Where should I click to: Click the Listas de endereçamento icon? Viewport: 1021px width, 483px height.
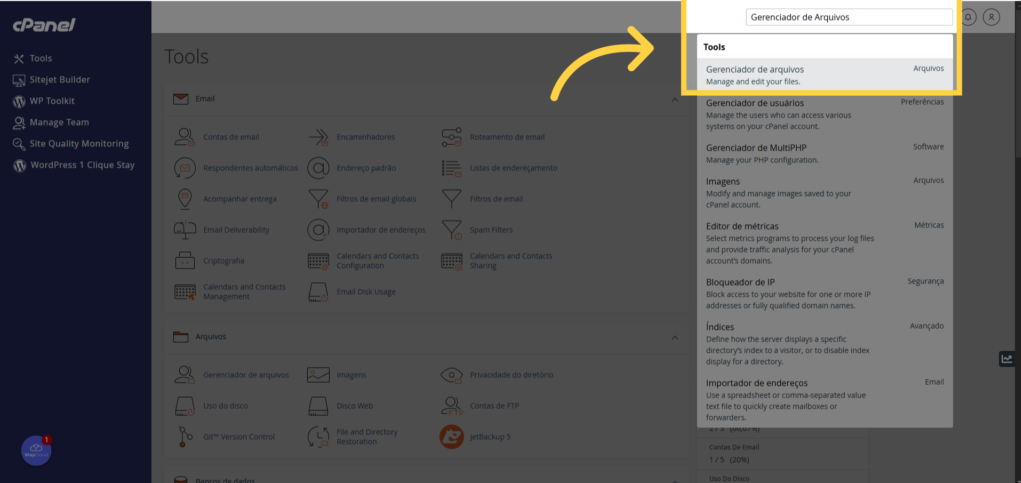click(451, 168)
